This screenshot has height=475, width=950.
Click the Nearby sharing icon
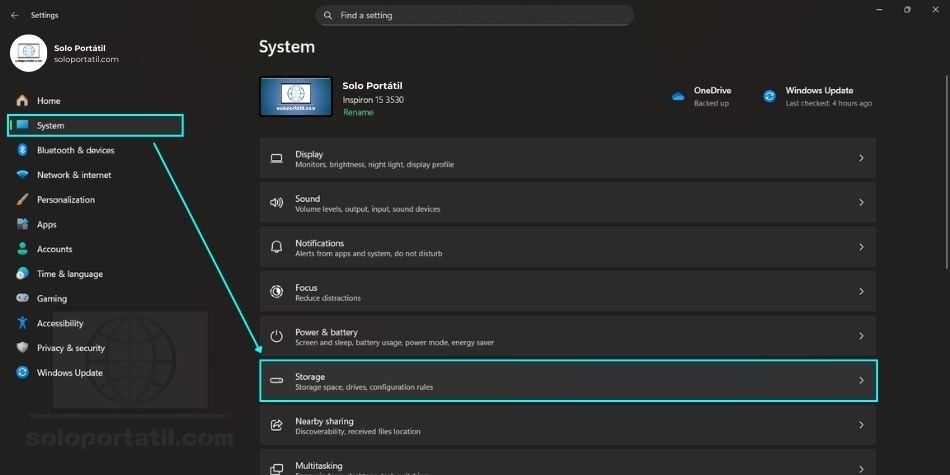pyautogui.click(x=276, y=425)
